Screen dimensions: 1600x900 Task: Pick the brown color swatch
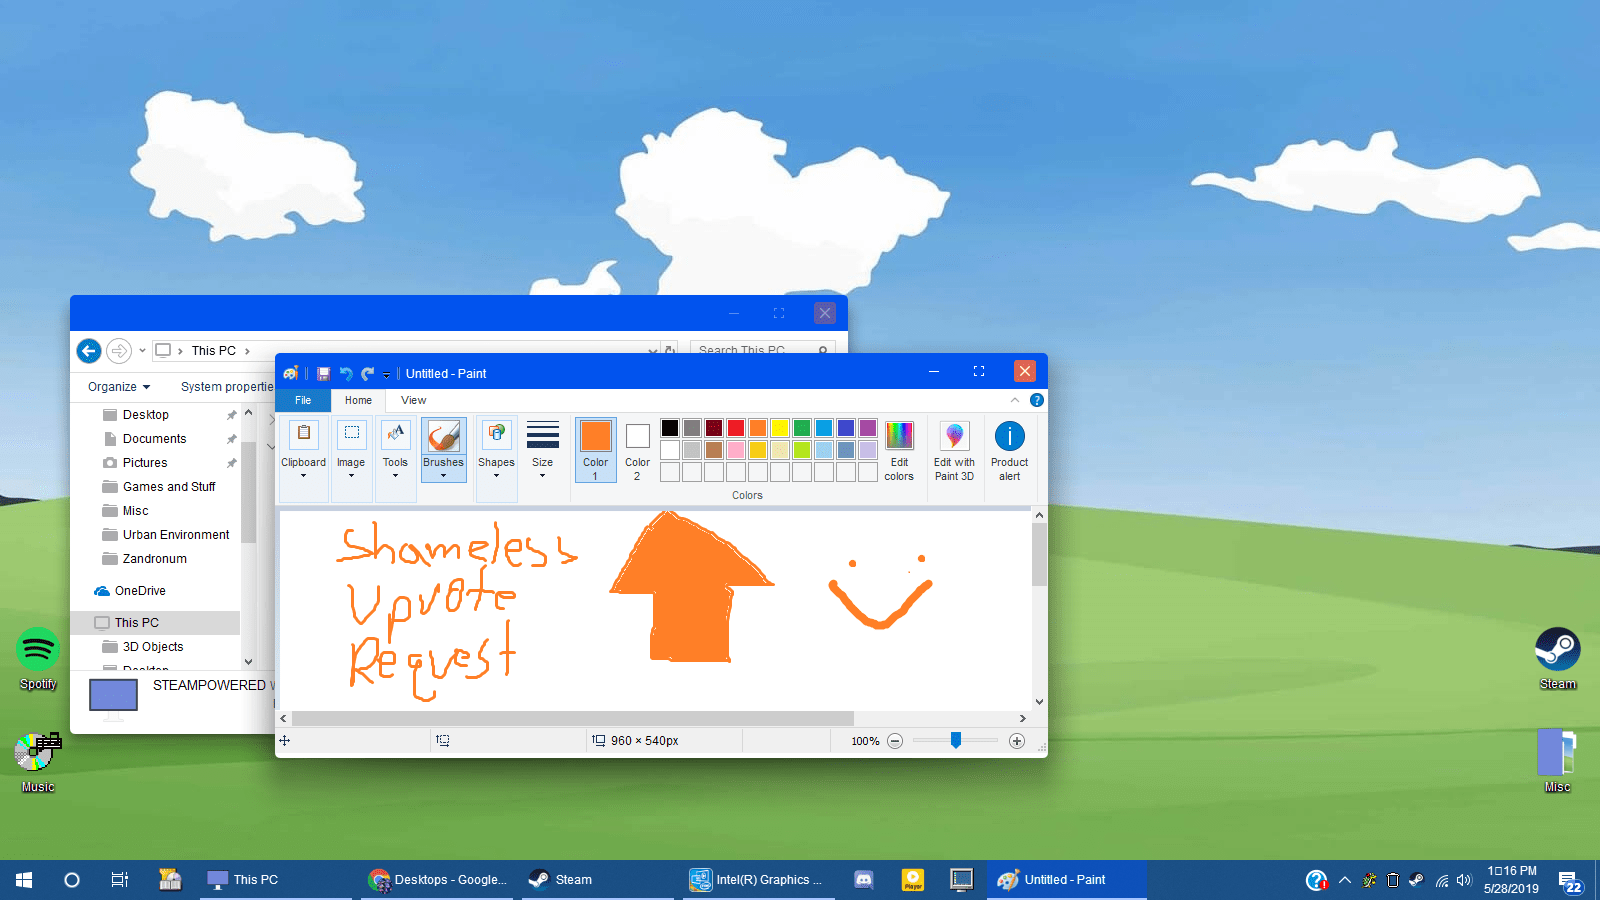tap(714, 450)
